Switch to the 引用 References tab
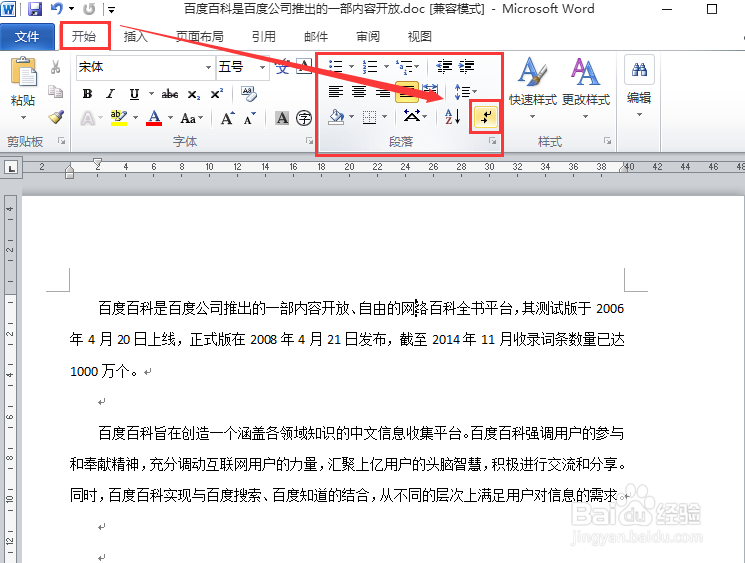 click(x=264, y=37)
